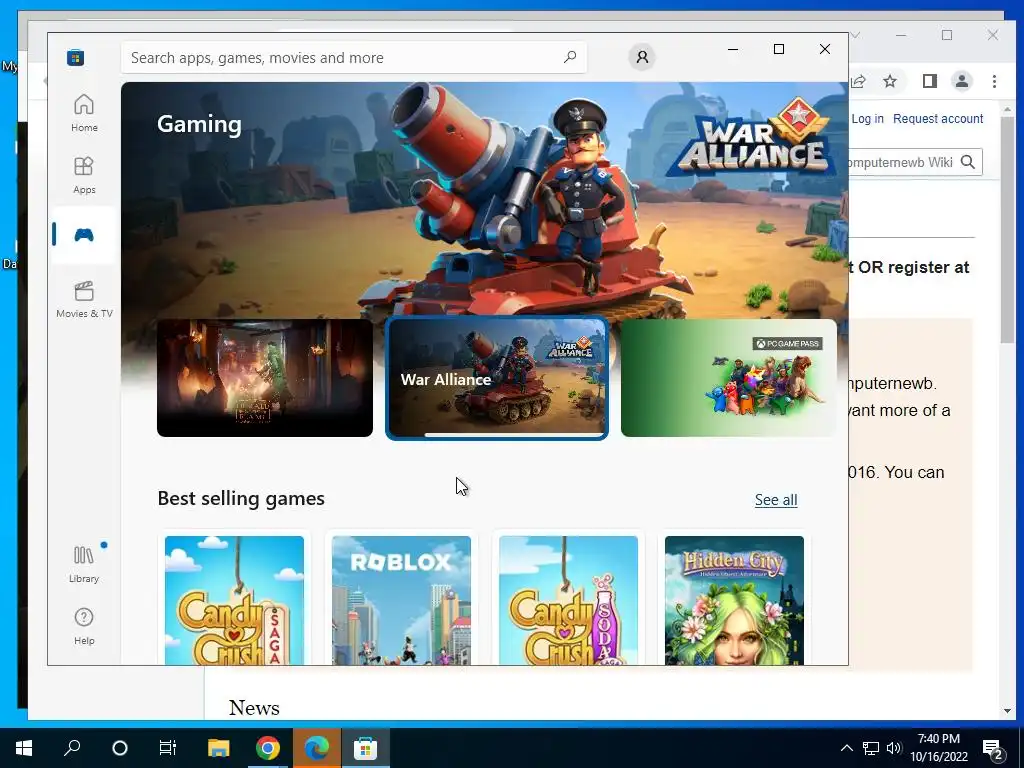Select the PC Game Pass carousel card

coord(729,378)
